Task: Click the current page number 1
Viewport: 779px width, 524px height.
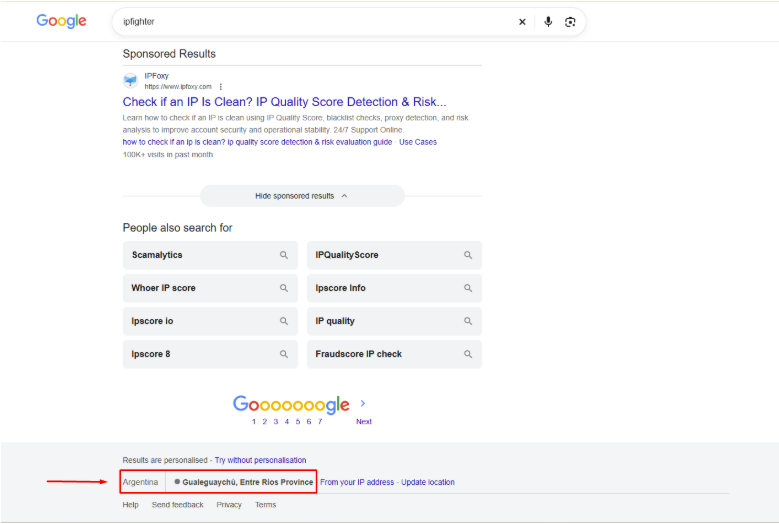Action: click(x=254, y=422)
